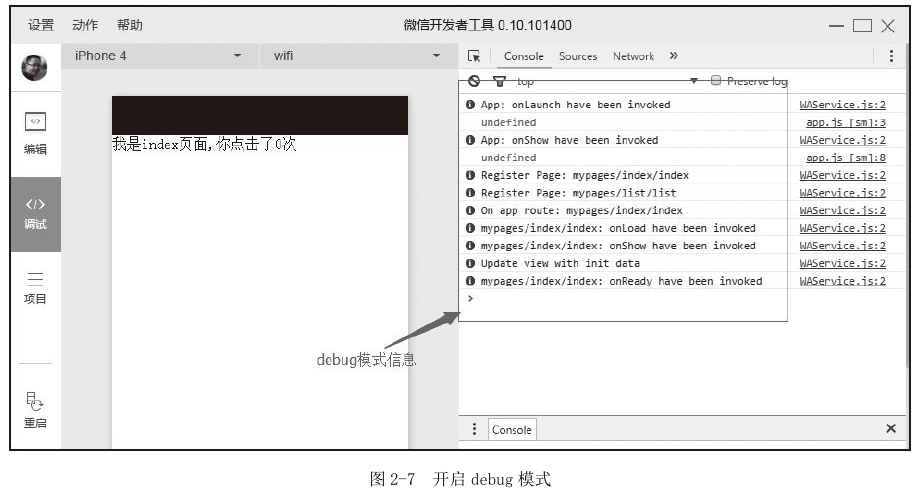This screenshot has width=917, height=489.
Task: Close the bottom console drawer
Action: coord(891,429)
